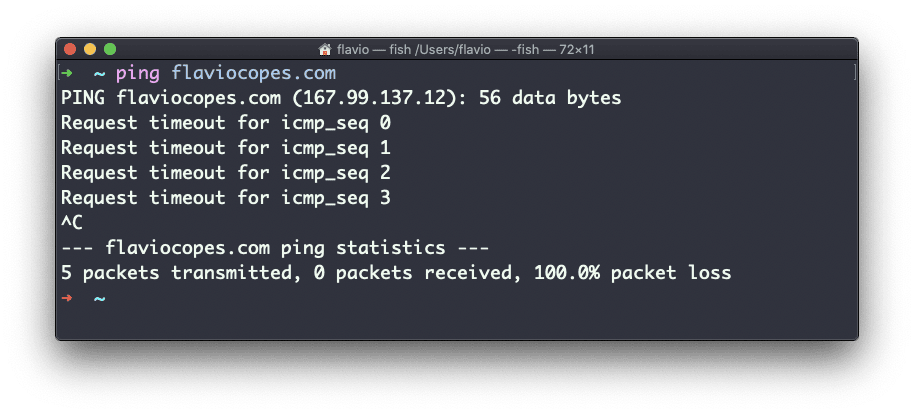Screen dimensions: 914x414
Task: Click the 'icmp_seq 0' timeout line
Action: tap(226, 123)
